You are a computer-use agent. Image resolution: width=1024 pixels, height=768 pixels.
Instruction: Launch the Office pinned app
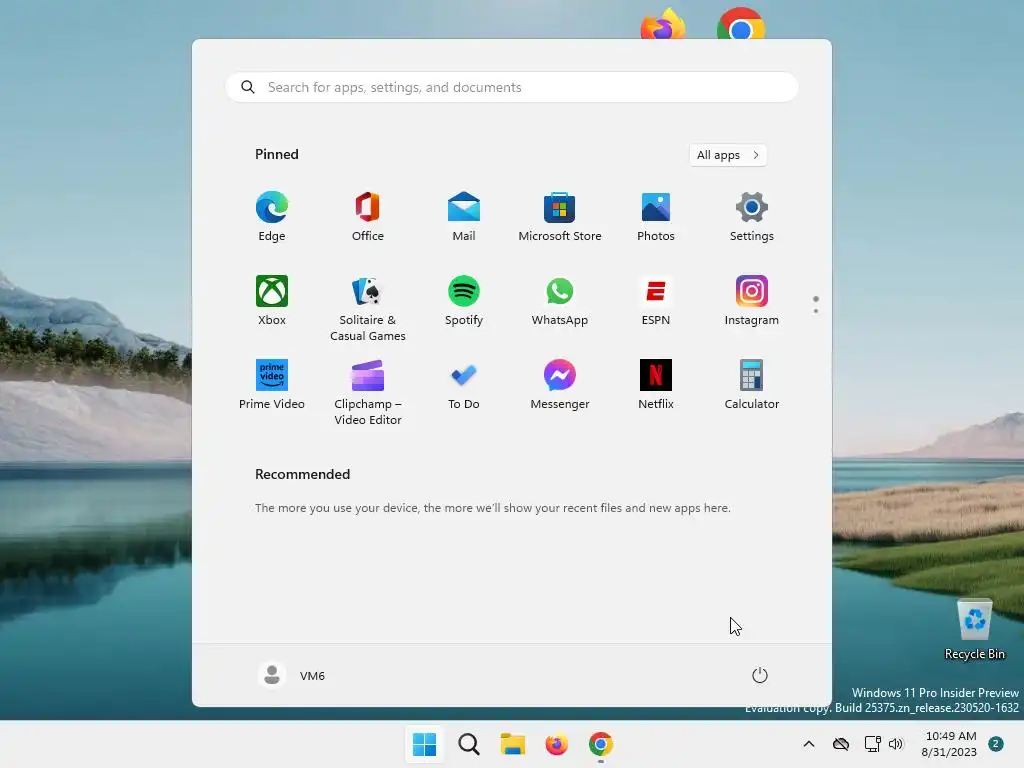[x=368, y=217]
